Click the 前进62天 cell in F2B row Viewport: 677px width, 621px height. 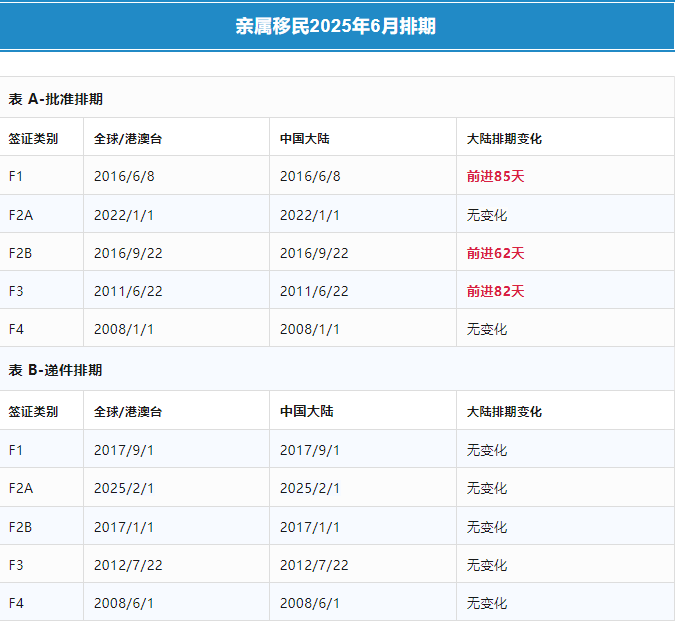(x=495, y=253)
